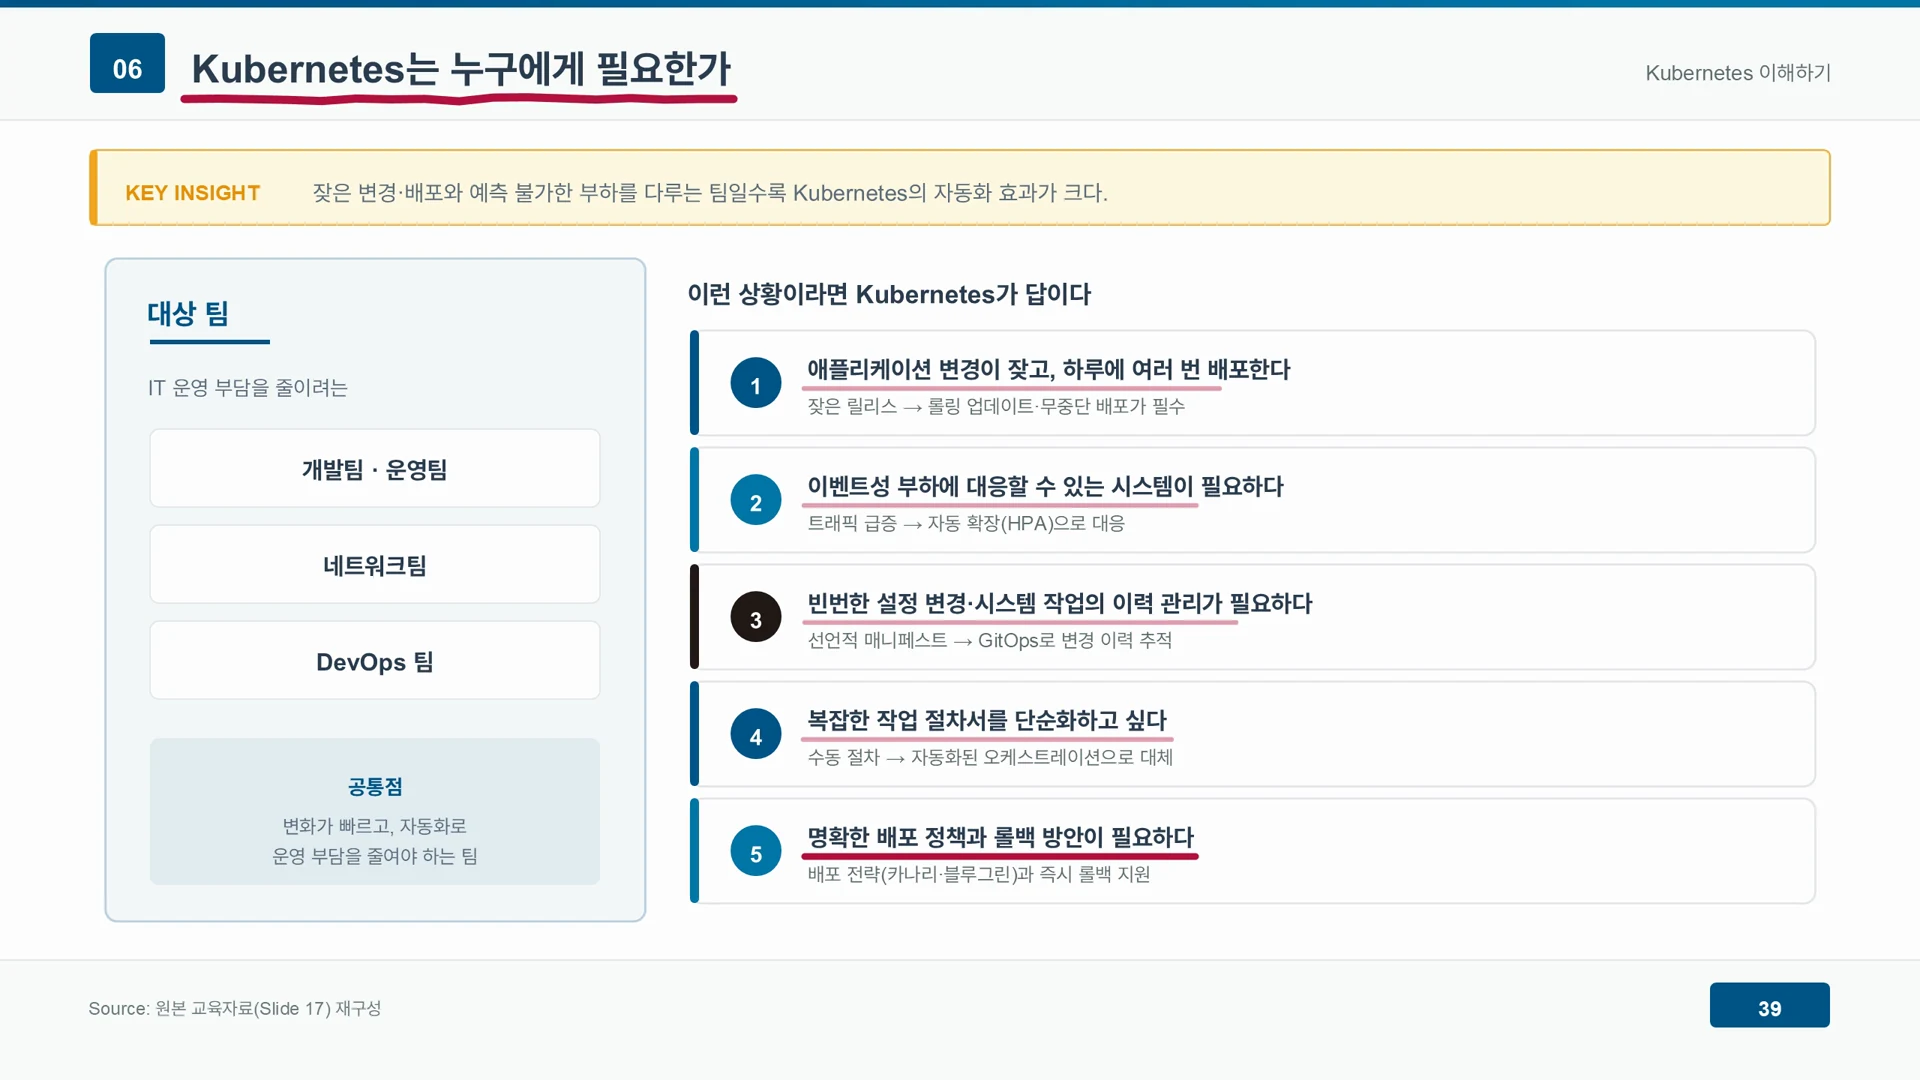The height and width of the screenshot is (1080, 1920).
Task: Click the numbered circle 1 icon
Action: click(756, 383)
